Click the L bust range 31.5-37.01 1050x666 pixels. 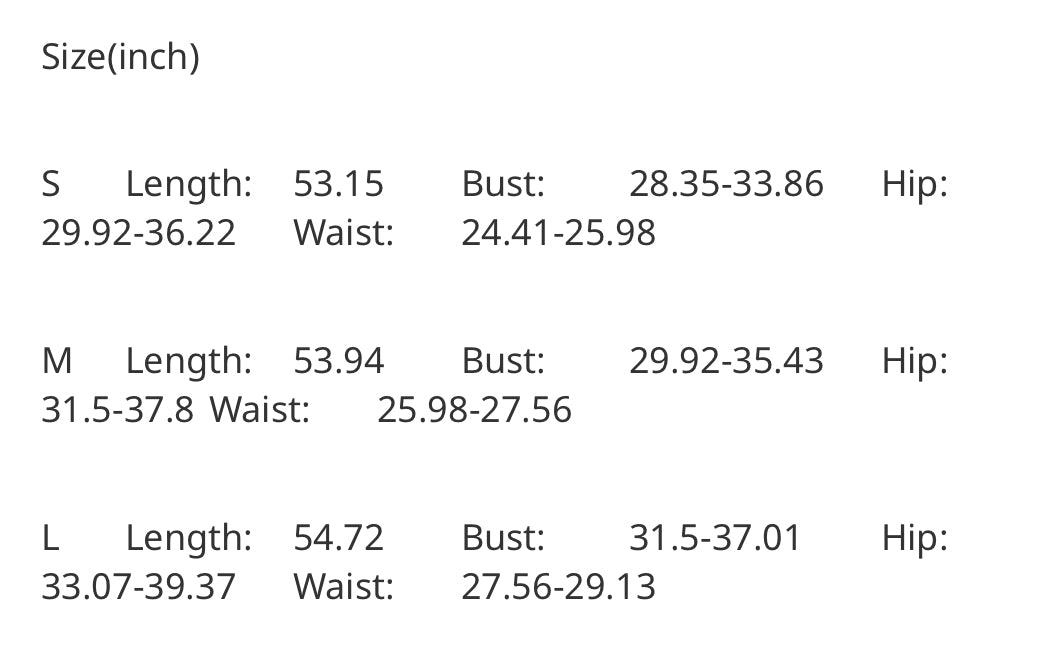point(715,538)
